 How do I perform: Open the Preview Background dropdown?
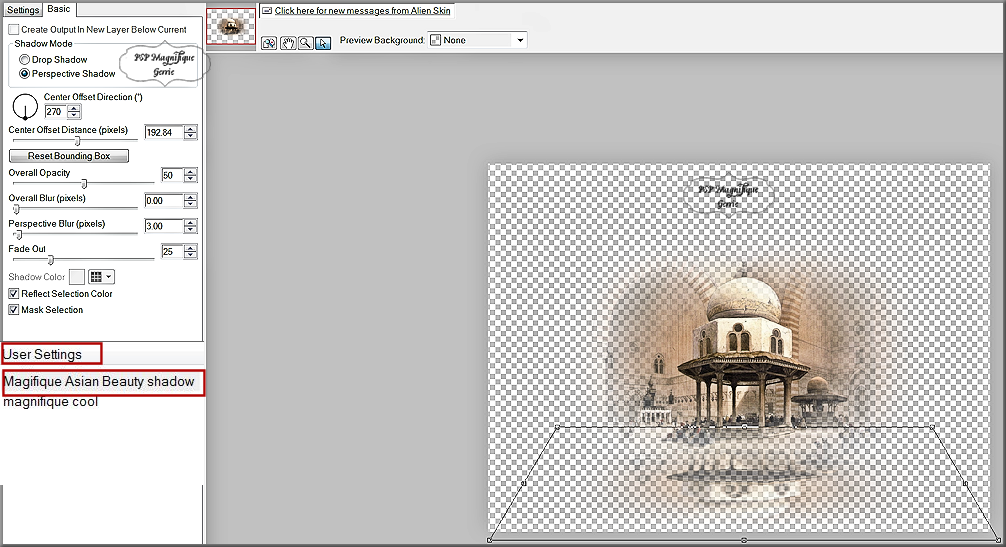coord(520,40)
